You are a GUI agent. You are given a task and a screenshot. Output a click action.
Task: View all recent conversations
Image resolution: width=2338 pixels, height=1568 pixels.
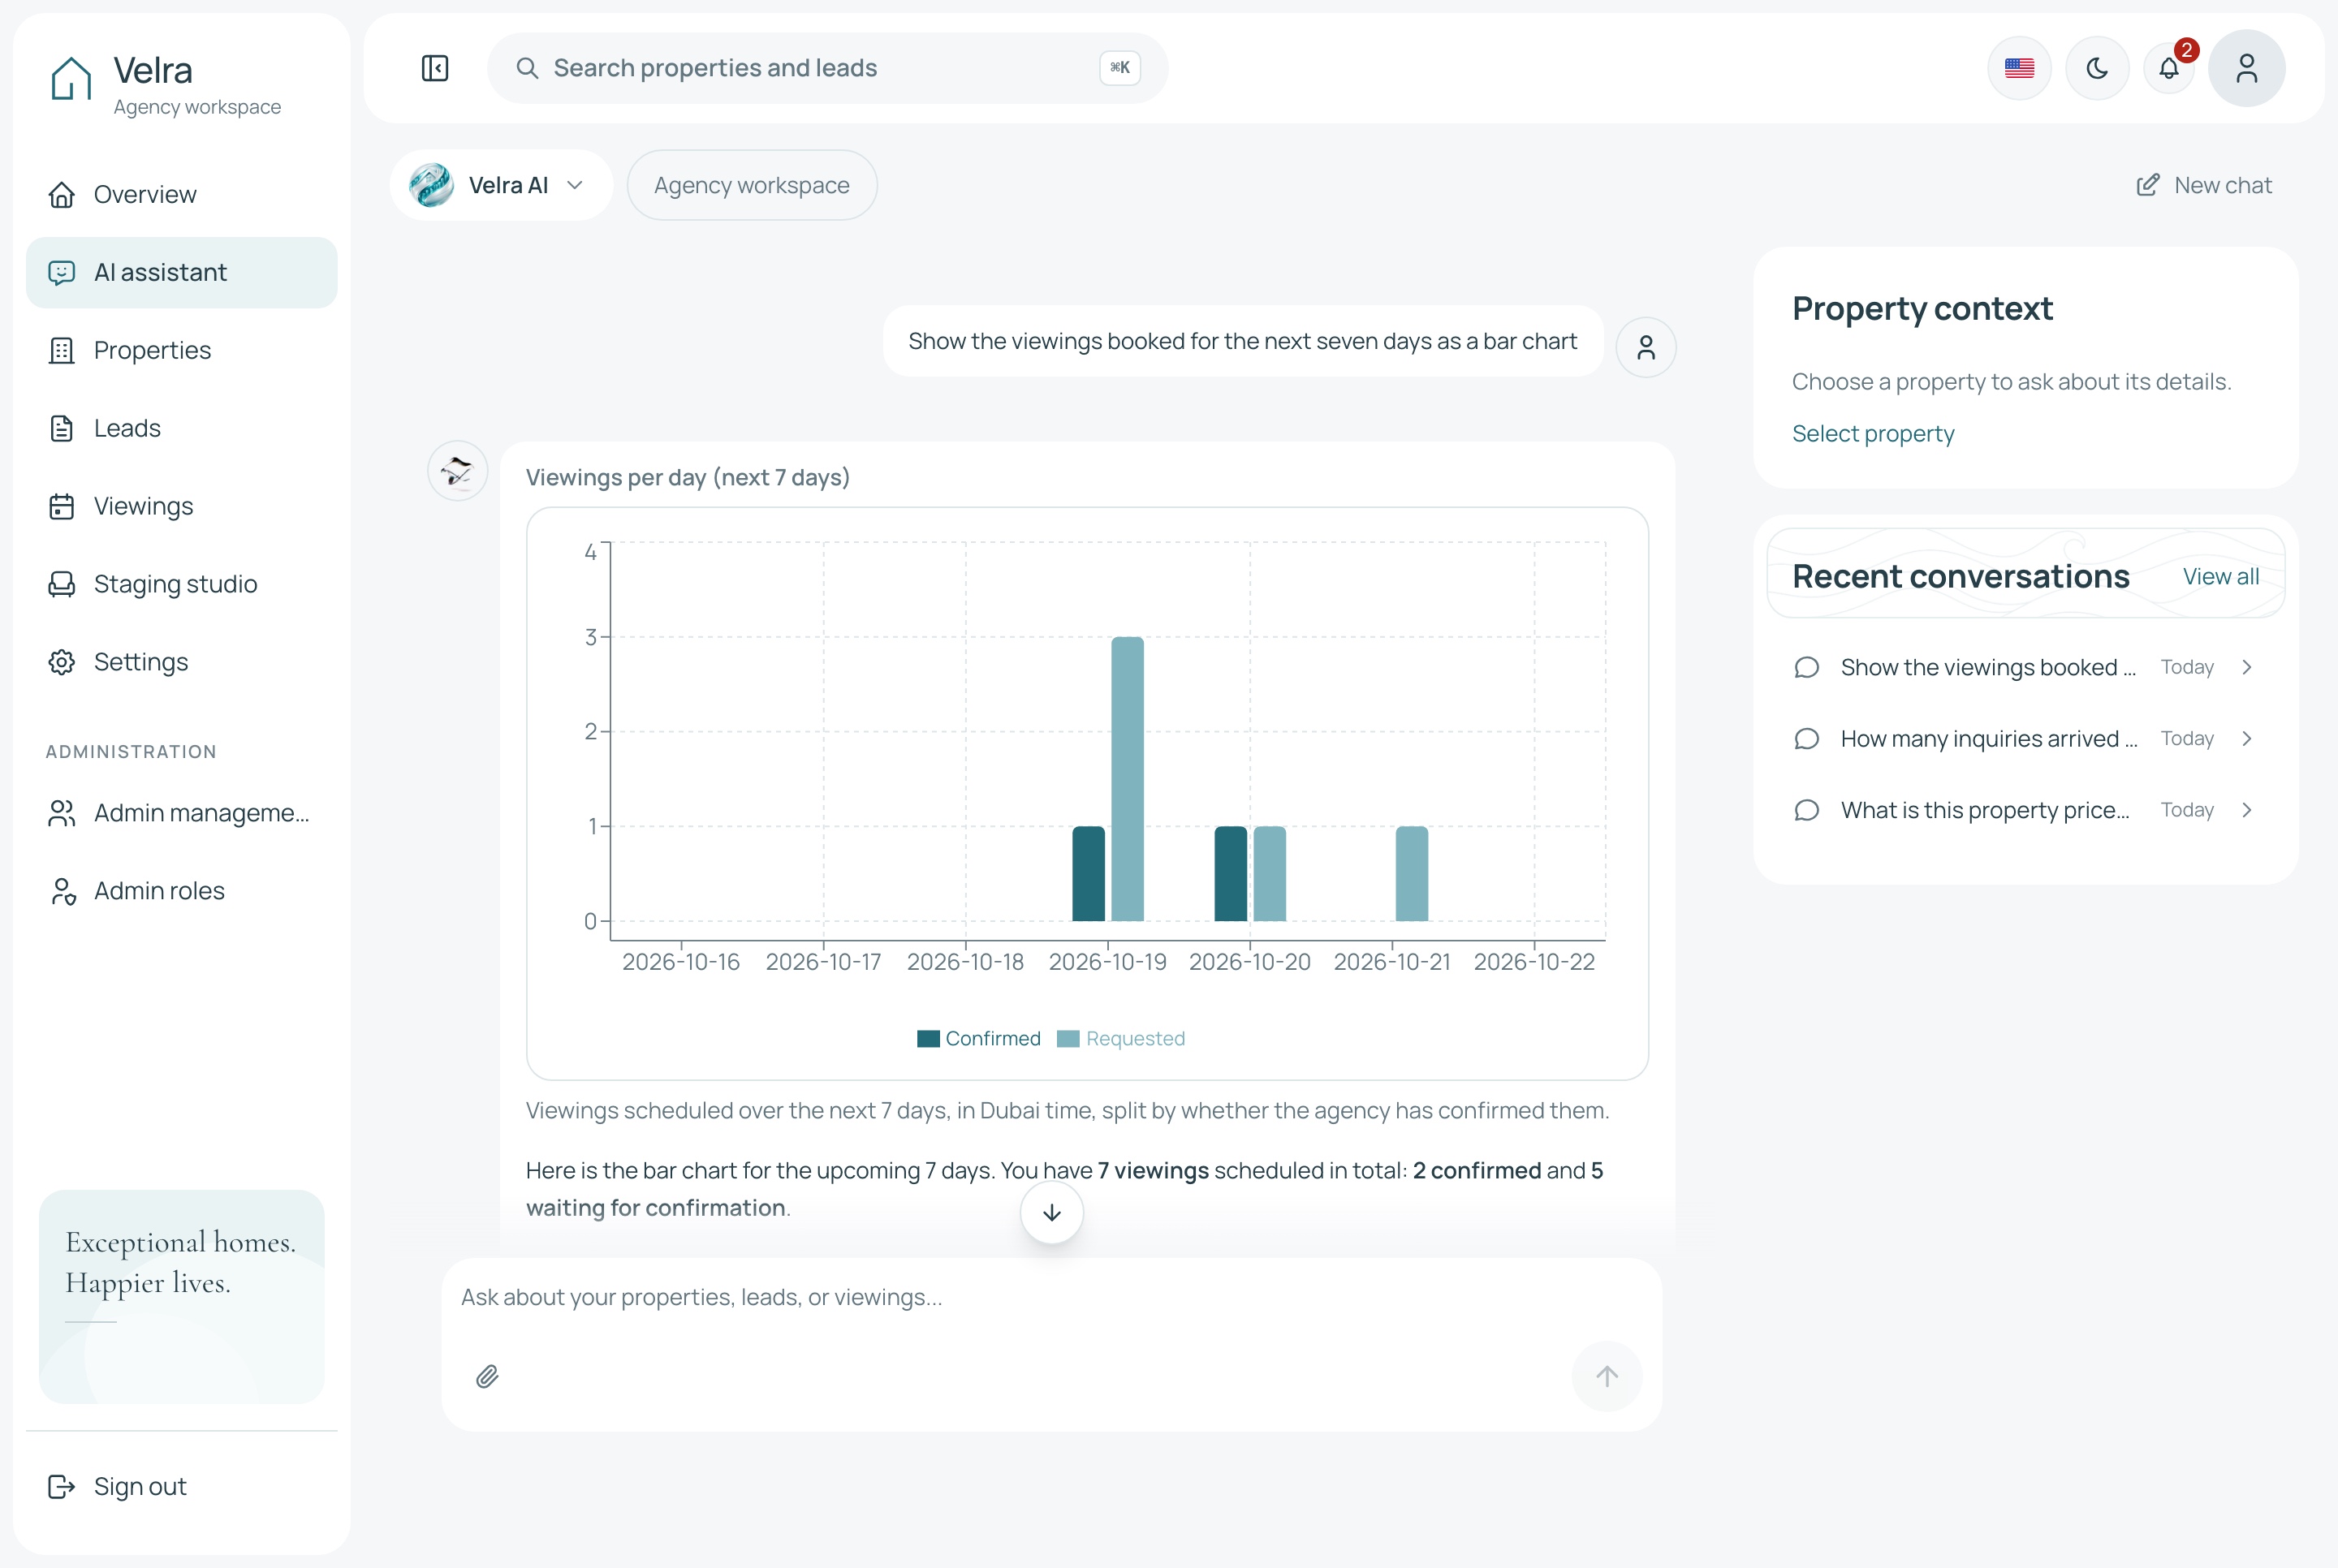point(2220,576)
